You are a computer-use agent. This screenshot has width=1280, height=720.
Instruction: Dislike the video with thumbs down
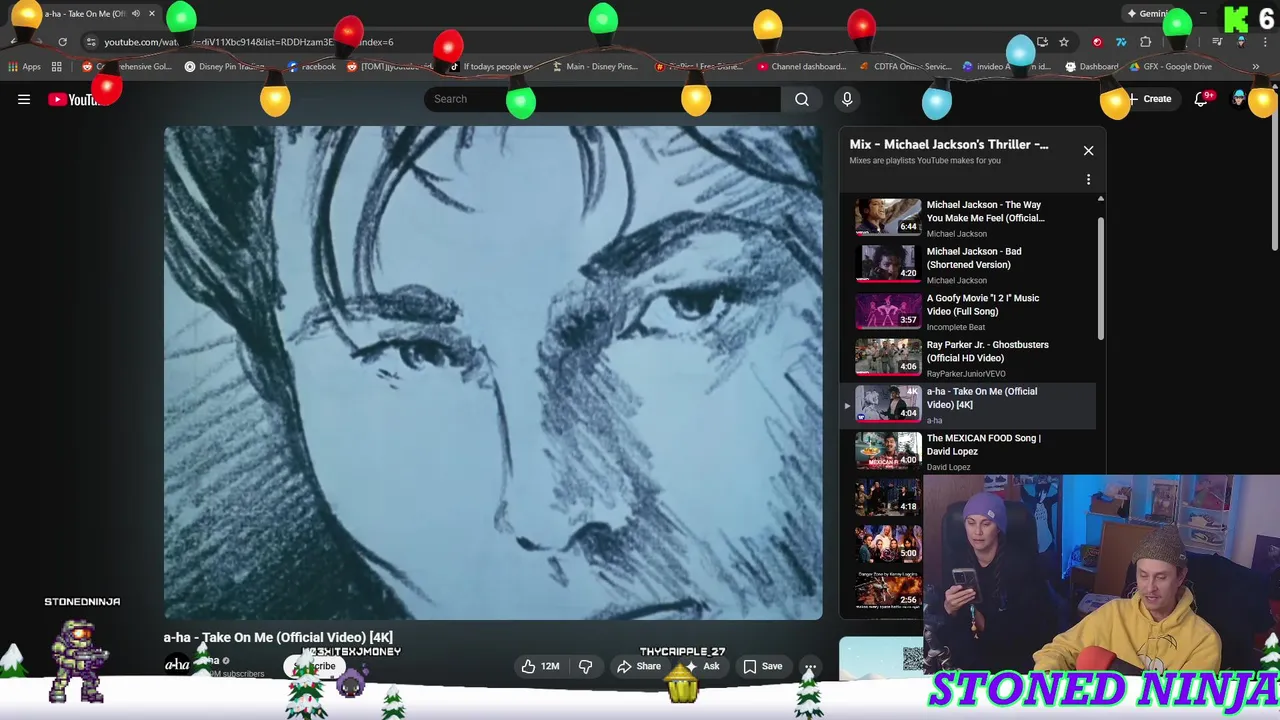pos(586,666)
